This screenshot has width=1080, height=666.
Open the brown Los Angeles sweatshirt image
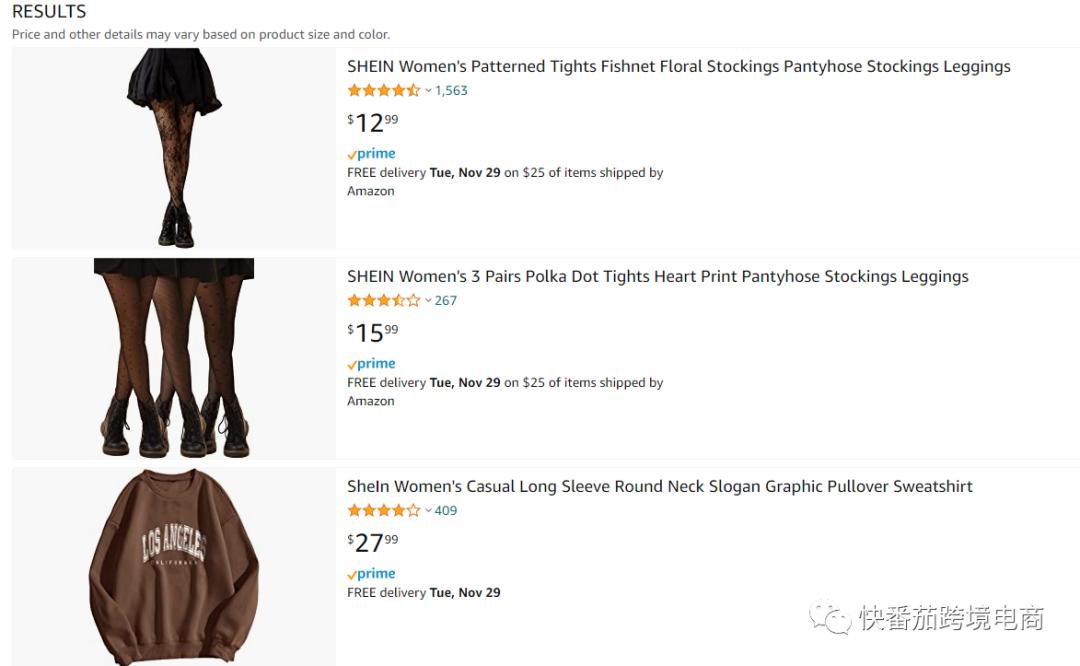174,566
